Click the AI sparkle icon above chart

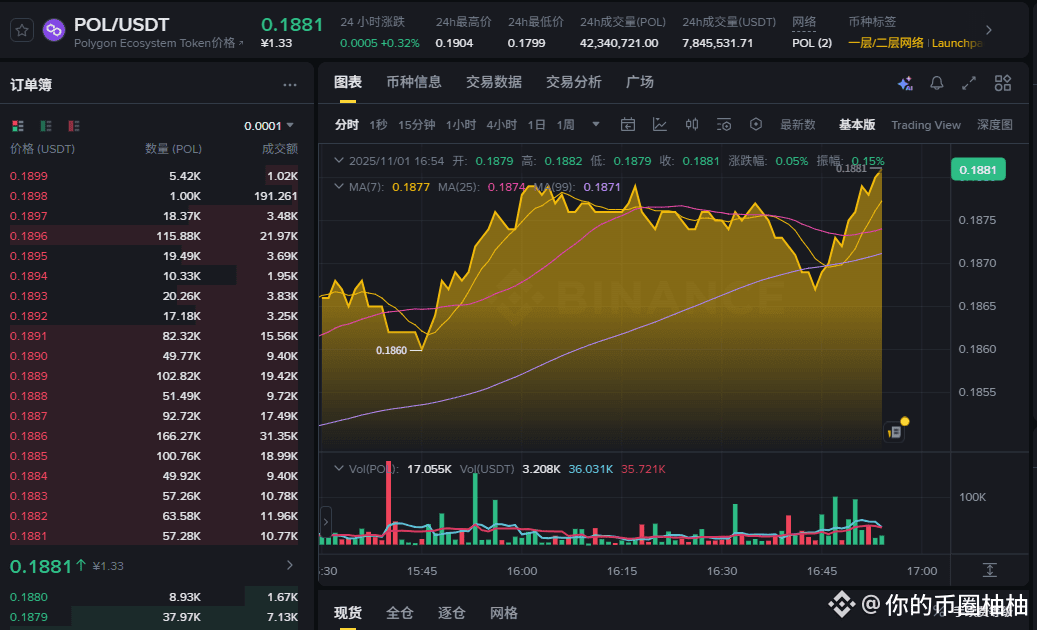pos(905,83)
